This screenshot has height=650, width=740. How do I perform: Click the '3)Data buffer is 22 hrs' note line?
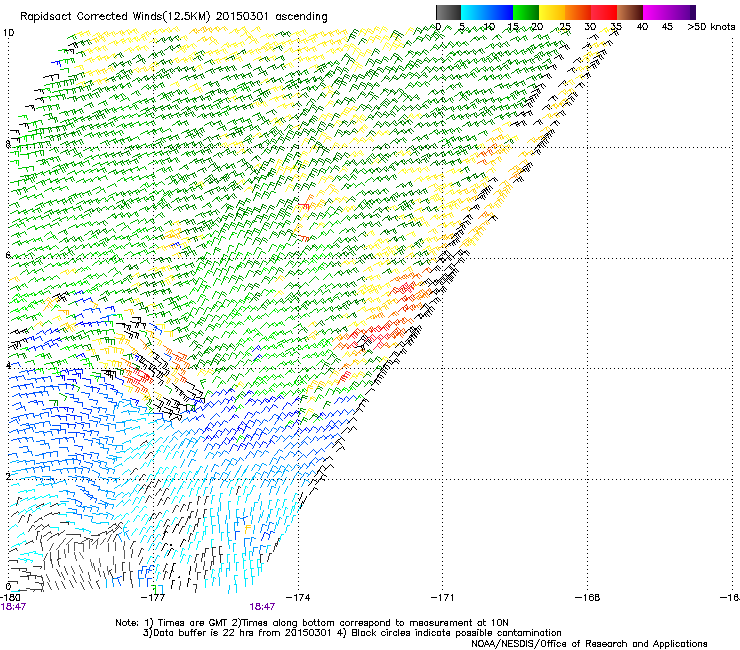click(352, 633)
